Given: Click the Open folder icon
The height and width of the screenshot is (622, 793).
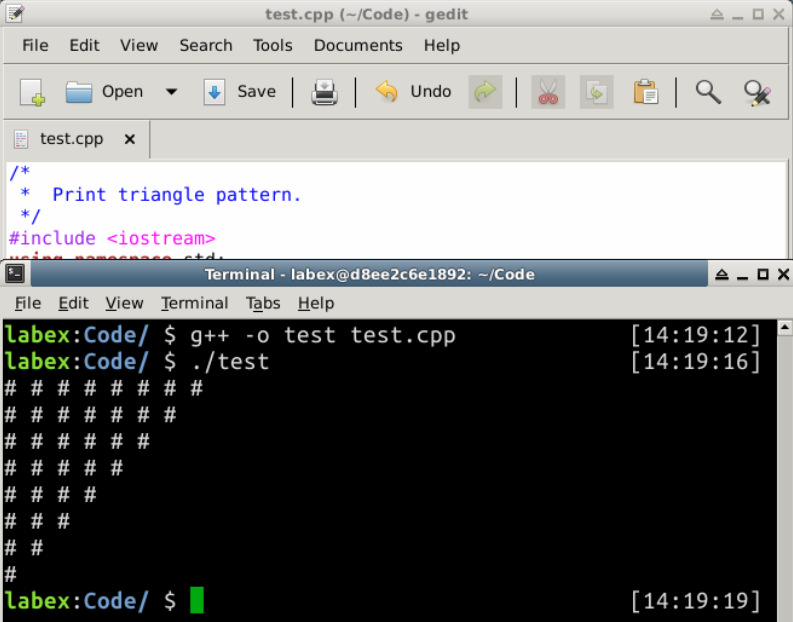Looking at the screenshot, I should tap(80, 92).
